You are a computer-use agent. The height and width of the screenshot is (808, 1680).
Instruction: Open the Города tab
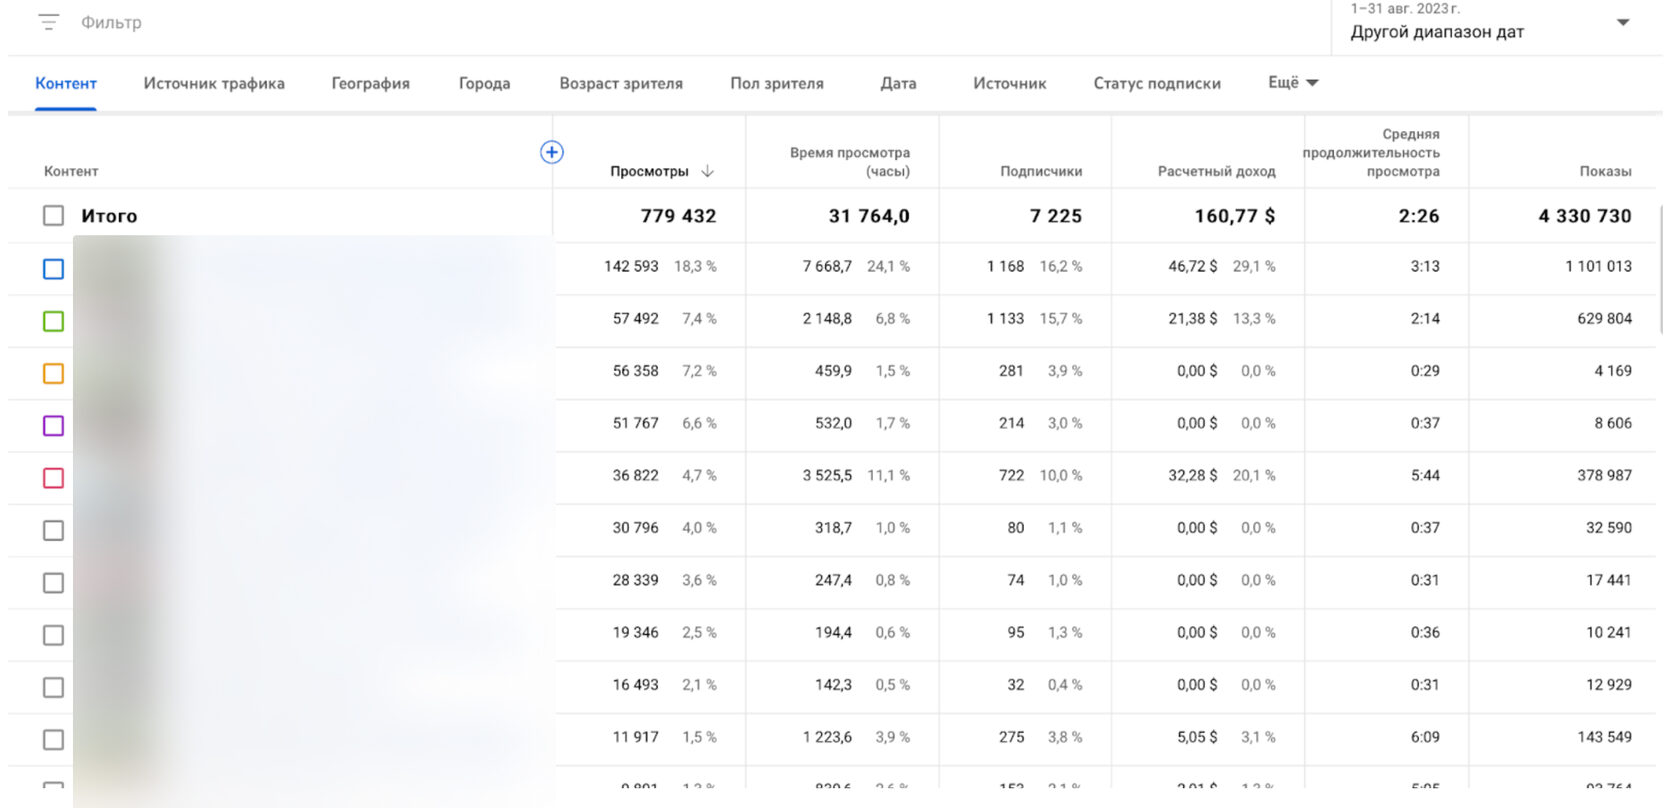point(485,84)
